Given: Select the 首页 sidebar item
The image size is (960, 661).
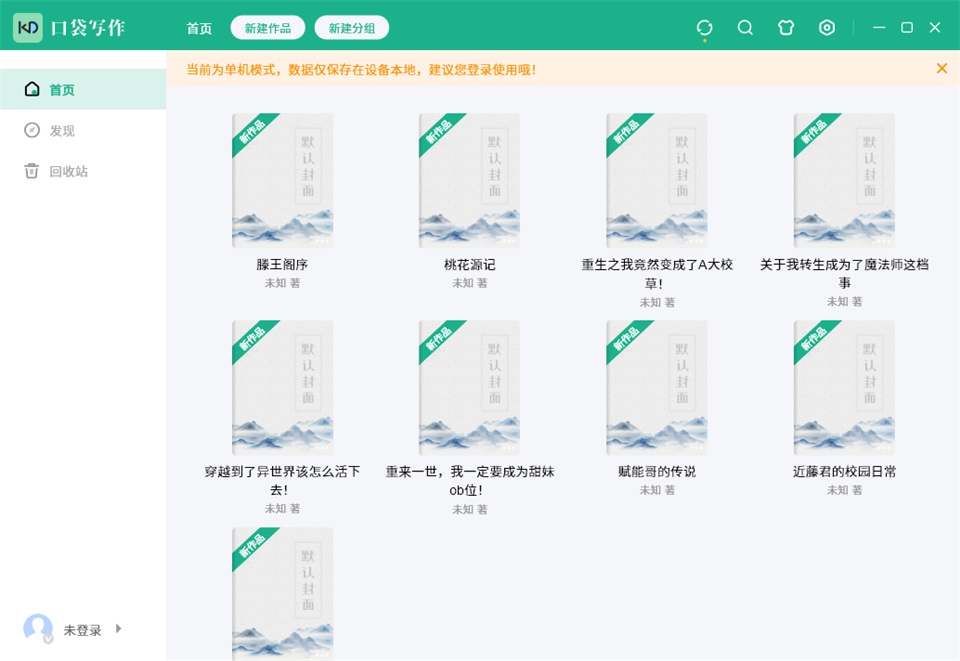Looking at the screenshot, I should click(83, 89).
